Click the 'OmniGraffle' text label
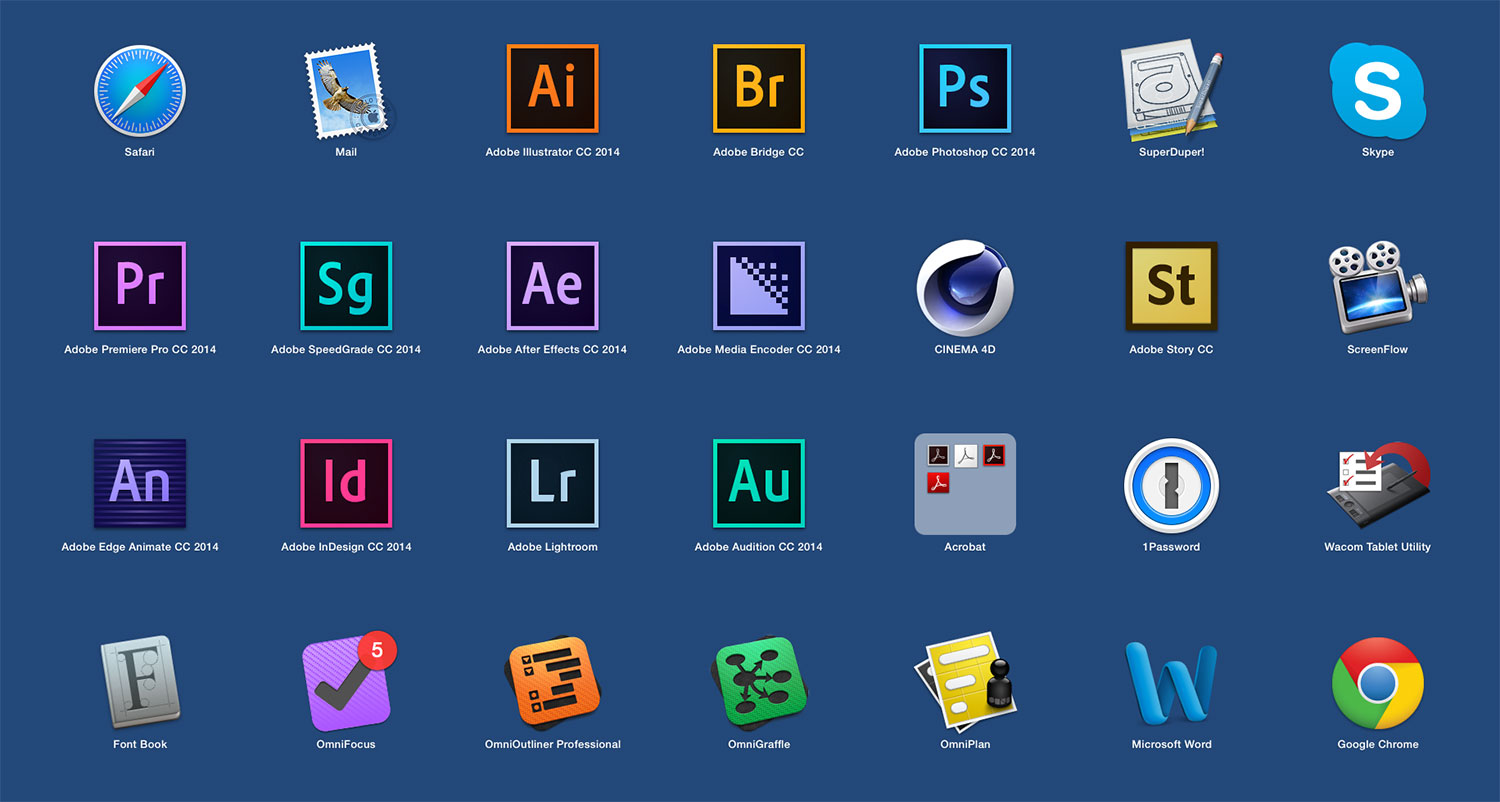The height and width of the screenshot is (802, 1500). click(x=758, y=744)
